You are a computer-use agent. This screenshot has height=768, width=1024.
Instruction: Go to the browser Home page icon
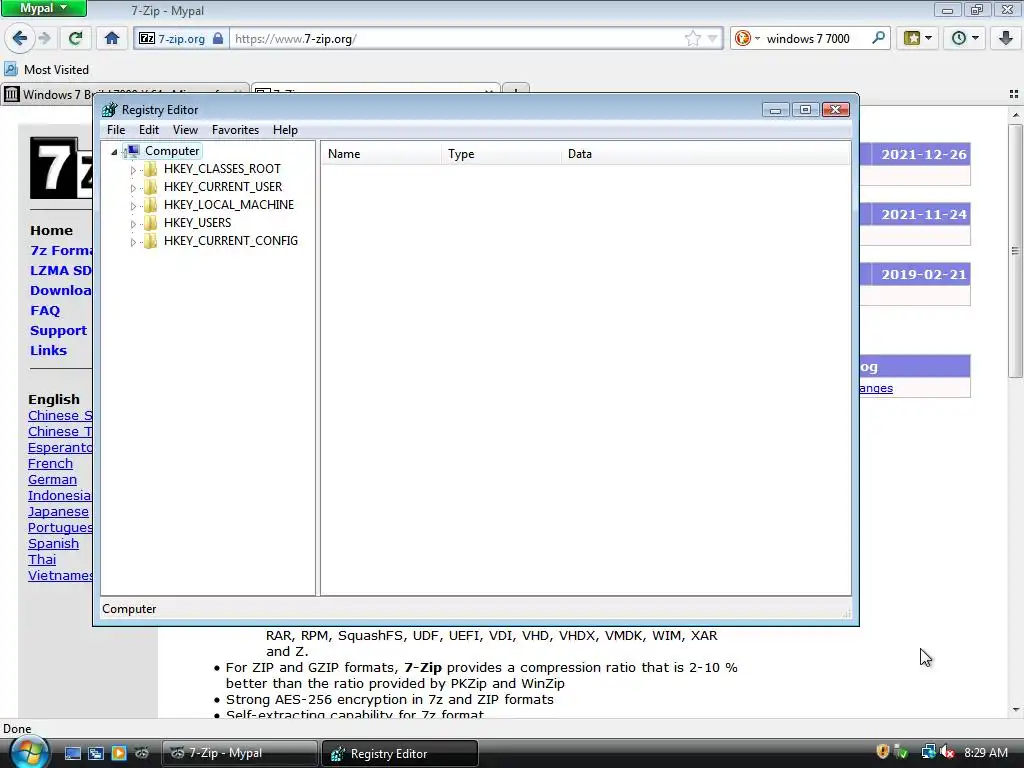pos(112,38)
